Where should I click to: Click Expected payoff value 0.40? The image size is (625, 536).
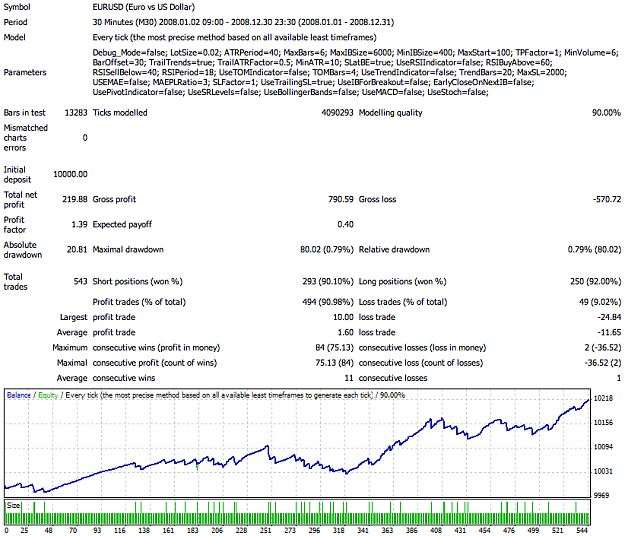click(x=345, y=224)
